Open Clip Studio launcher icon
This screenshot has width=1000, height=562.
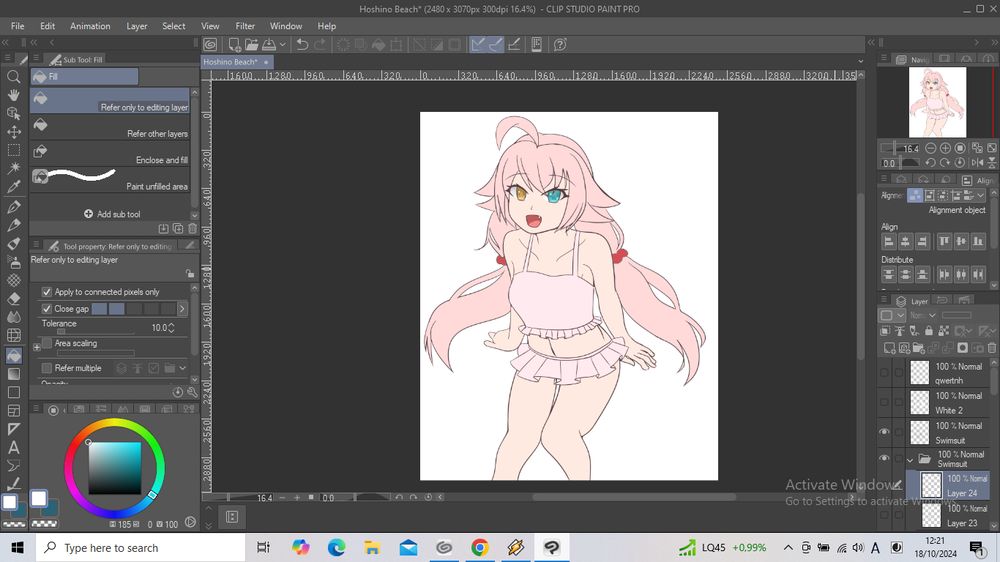[x=210, y=44]
